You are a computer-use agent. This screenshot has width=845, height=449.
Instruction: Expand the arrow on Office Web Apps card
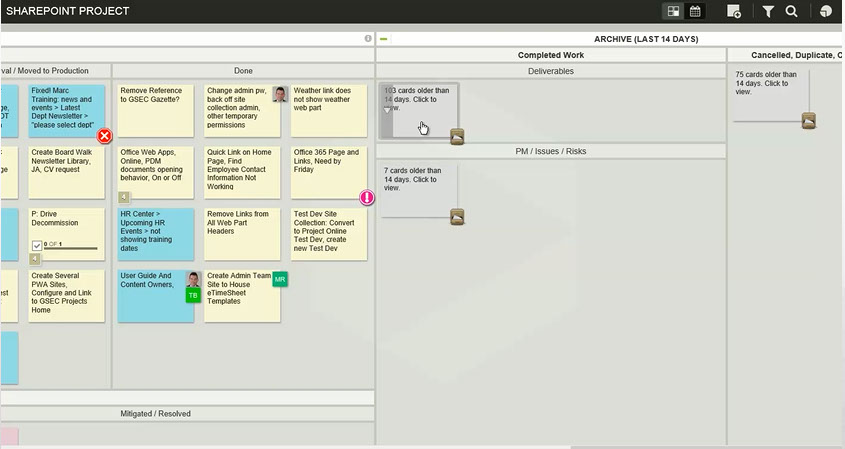point(124,197)
